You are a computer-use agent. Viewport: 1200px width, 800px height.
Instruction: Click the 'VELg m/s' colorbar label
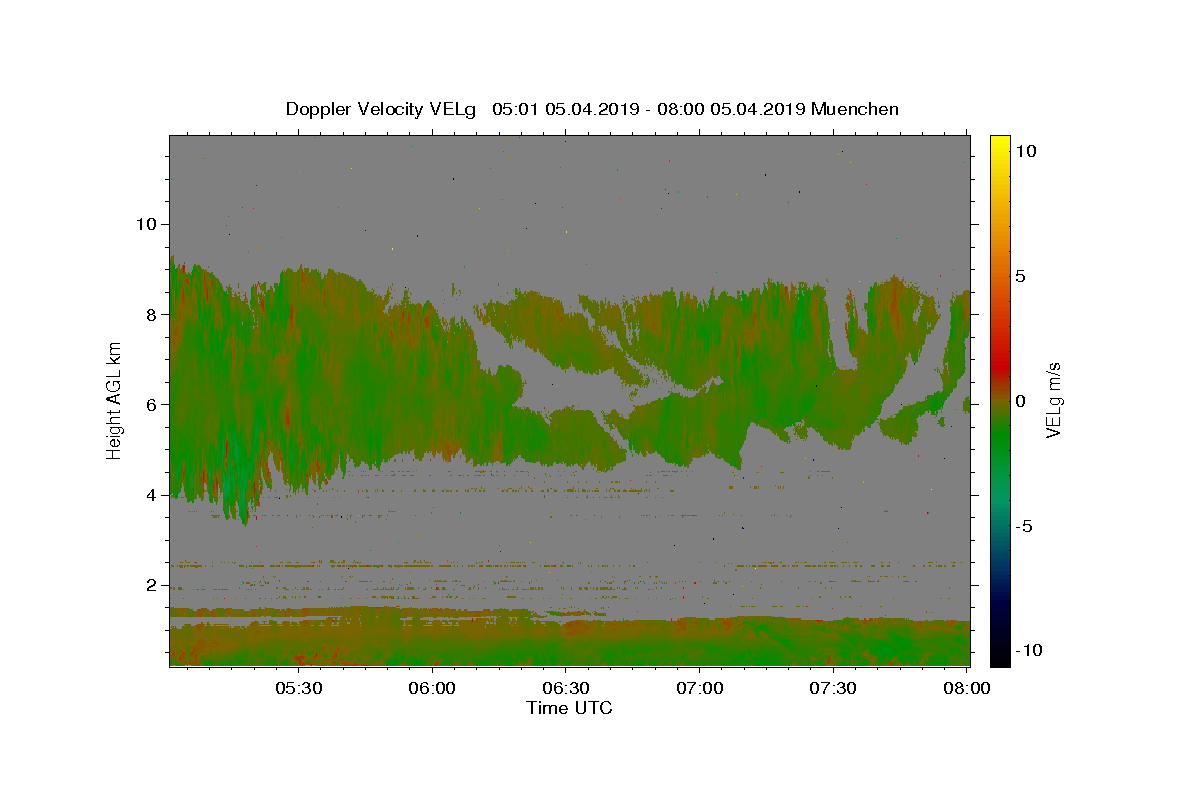pyautogui.click(x=1053, y=400)
